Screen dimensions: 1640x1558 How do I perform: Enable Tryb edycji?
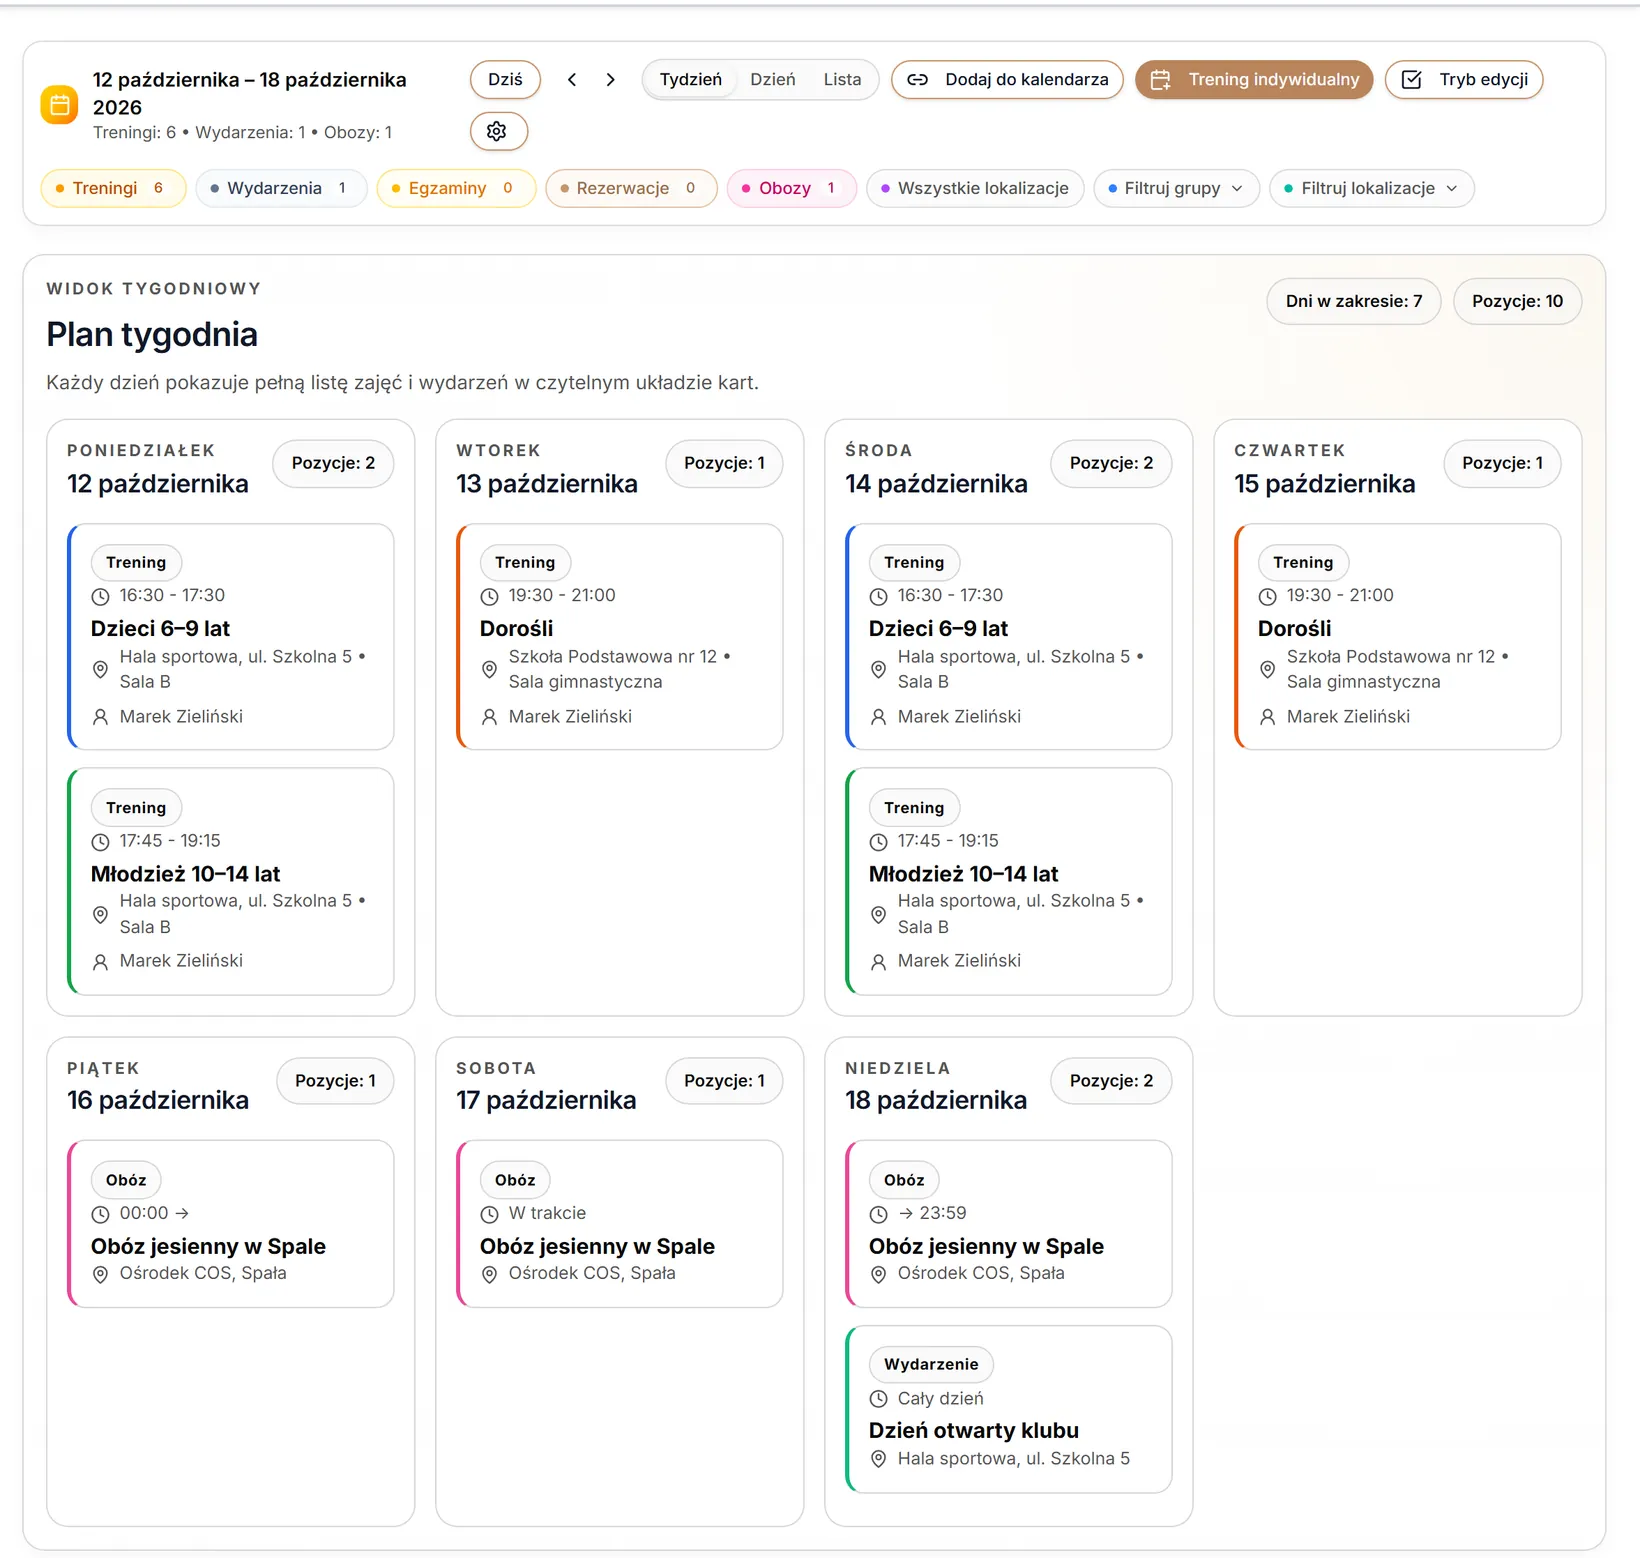click(1464, 80)
